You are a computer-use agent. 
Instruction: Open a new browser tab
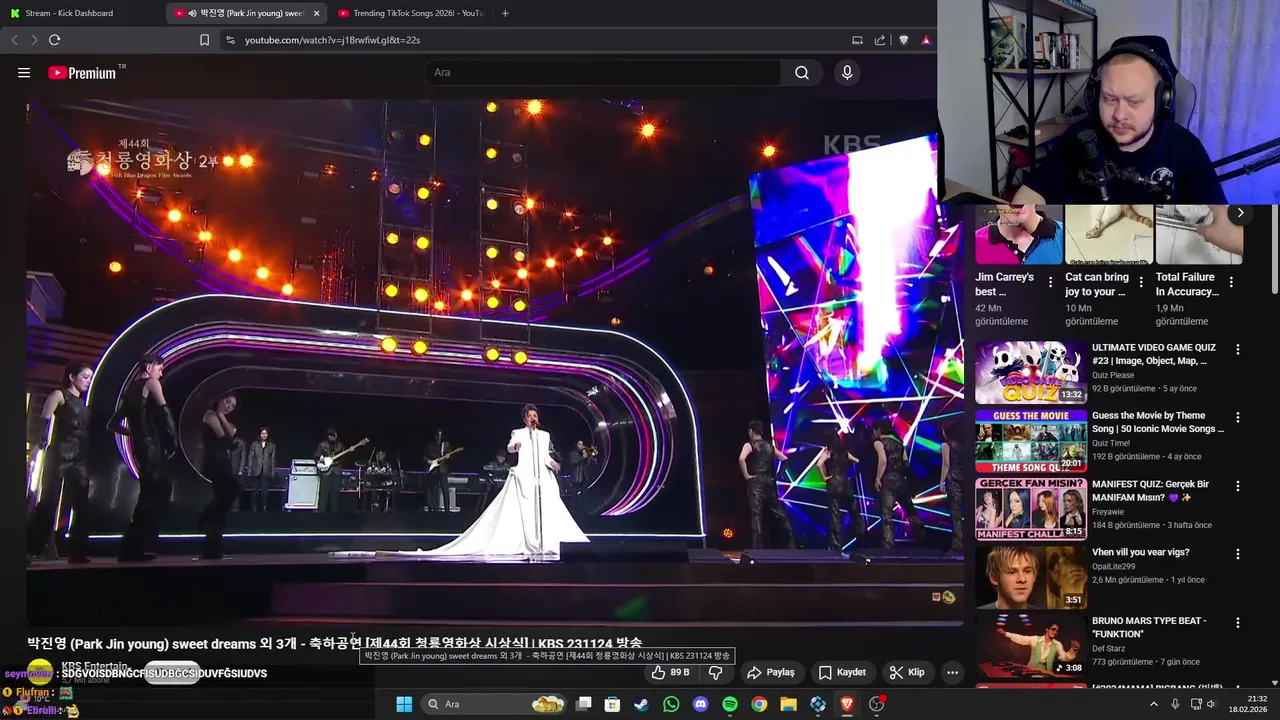pyautogui.click(x=505, y=13)
